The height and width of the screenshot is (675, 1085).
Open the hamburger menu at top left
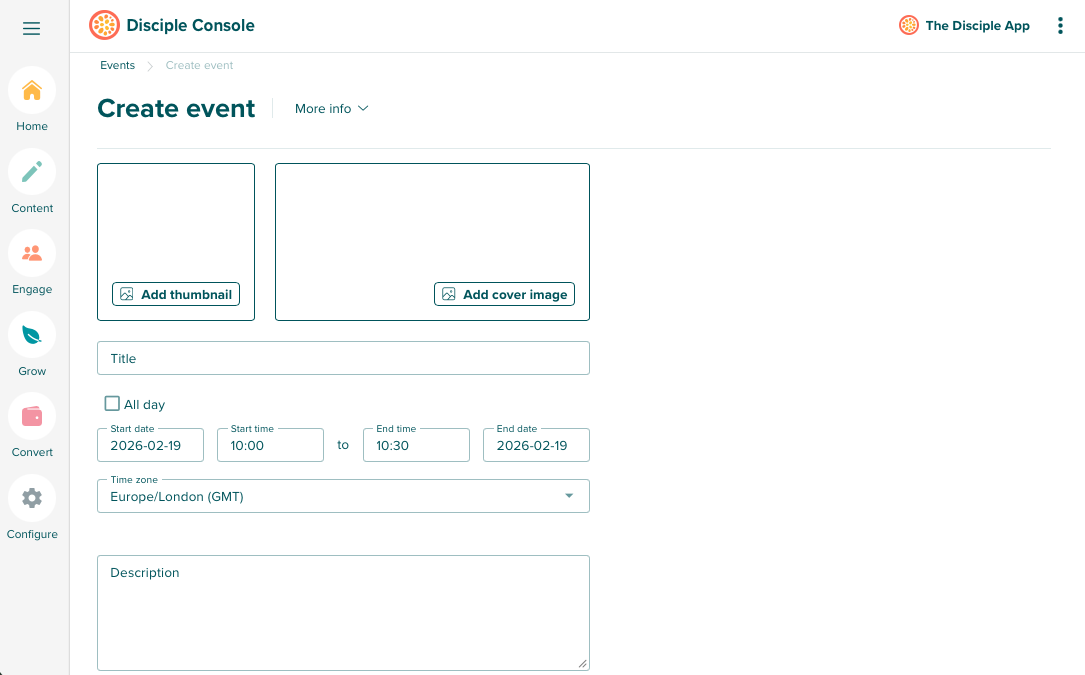pyautogui.click(x=31, y=28)
